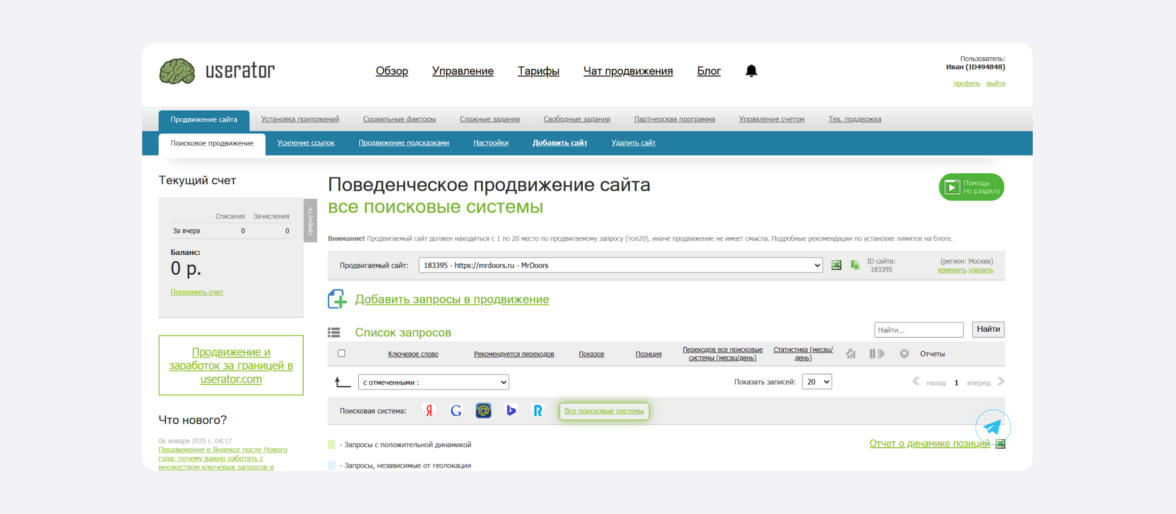Select Bing search engine icon
The height and width of the screenshot is (514, 1176).
[511, 411]
